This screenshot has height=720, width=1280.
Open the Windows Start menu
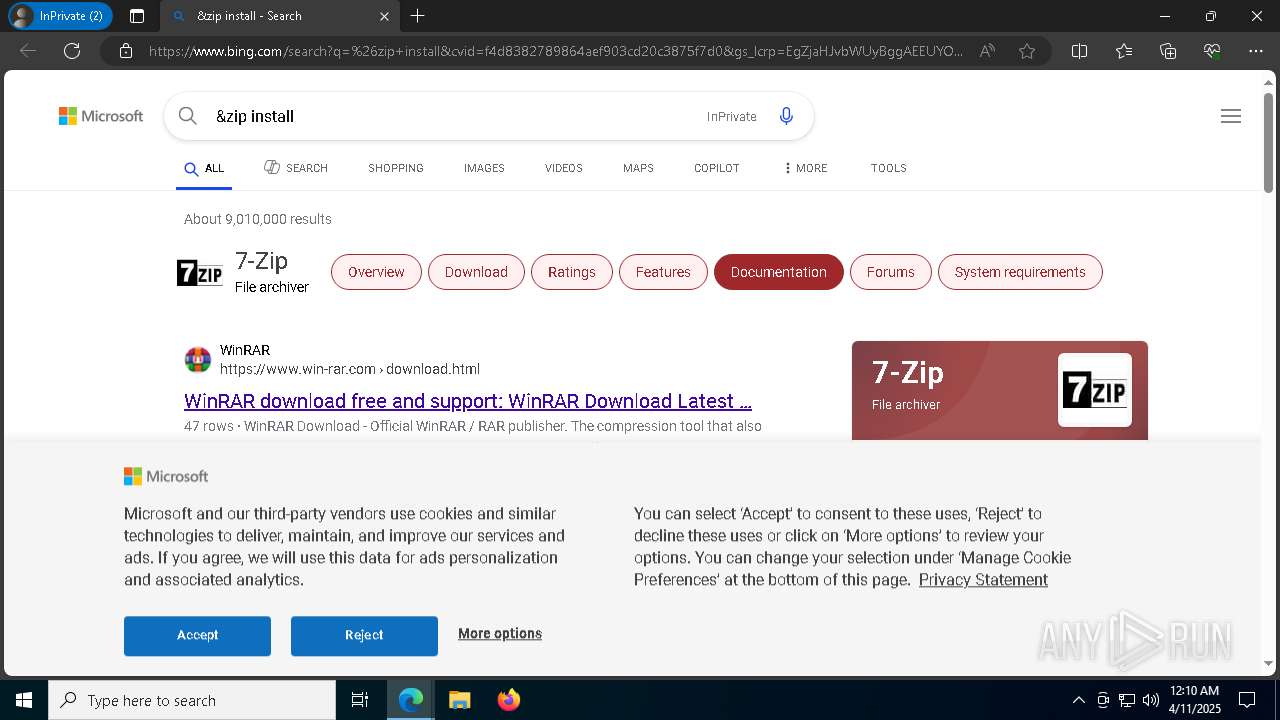(24, 700)
